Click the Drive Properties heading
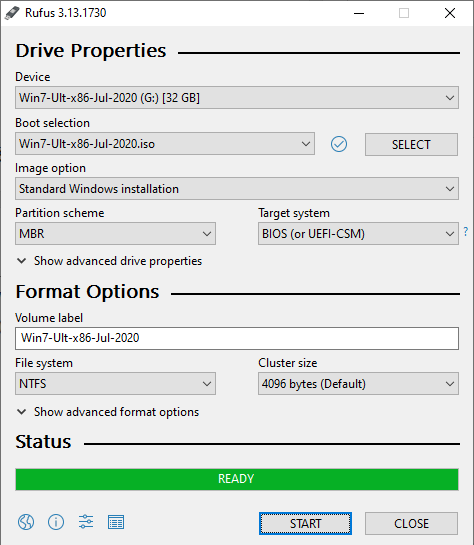The image size is (474, 545). 91,51
